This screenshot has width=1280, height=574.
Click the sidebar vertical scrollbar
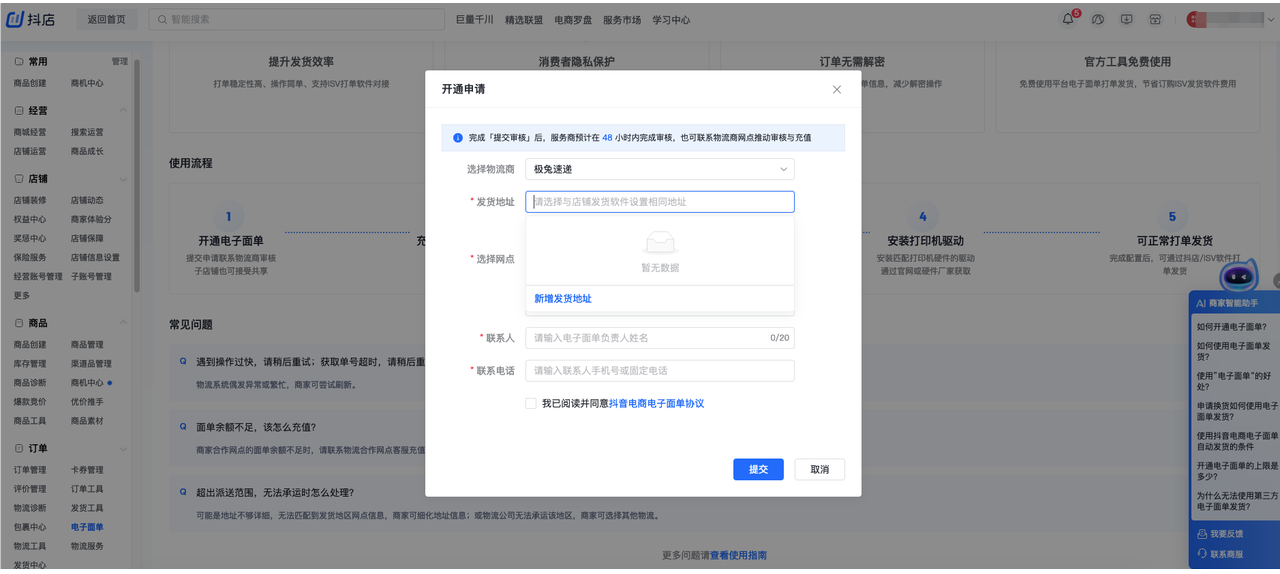(x=137, y=175)
